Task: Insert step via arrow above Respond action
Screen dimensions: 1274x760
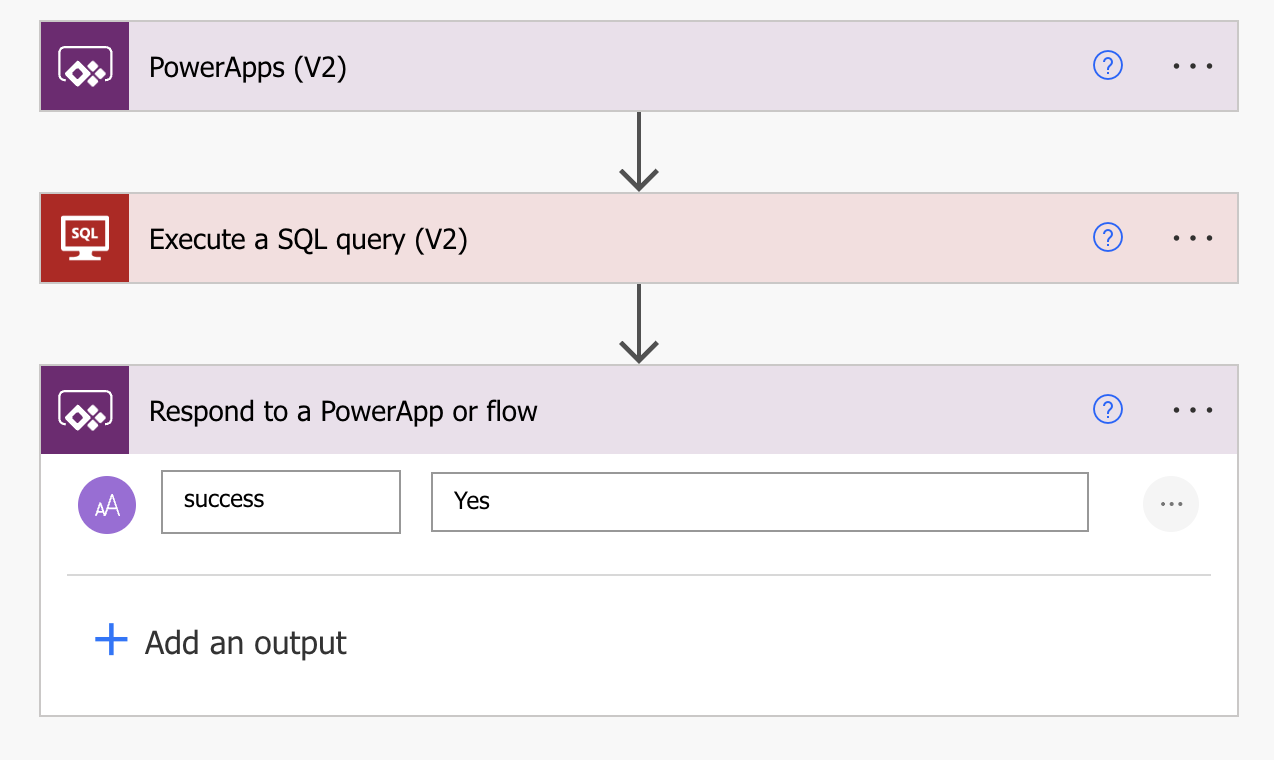Action: coord(638,324)
